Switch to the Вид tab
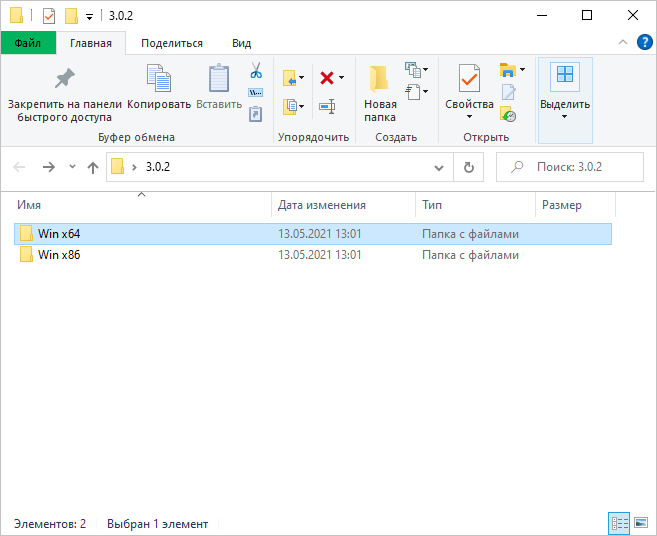Image resolution: width=657 pixels, height=536 pixels. [241, 43]
